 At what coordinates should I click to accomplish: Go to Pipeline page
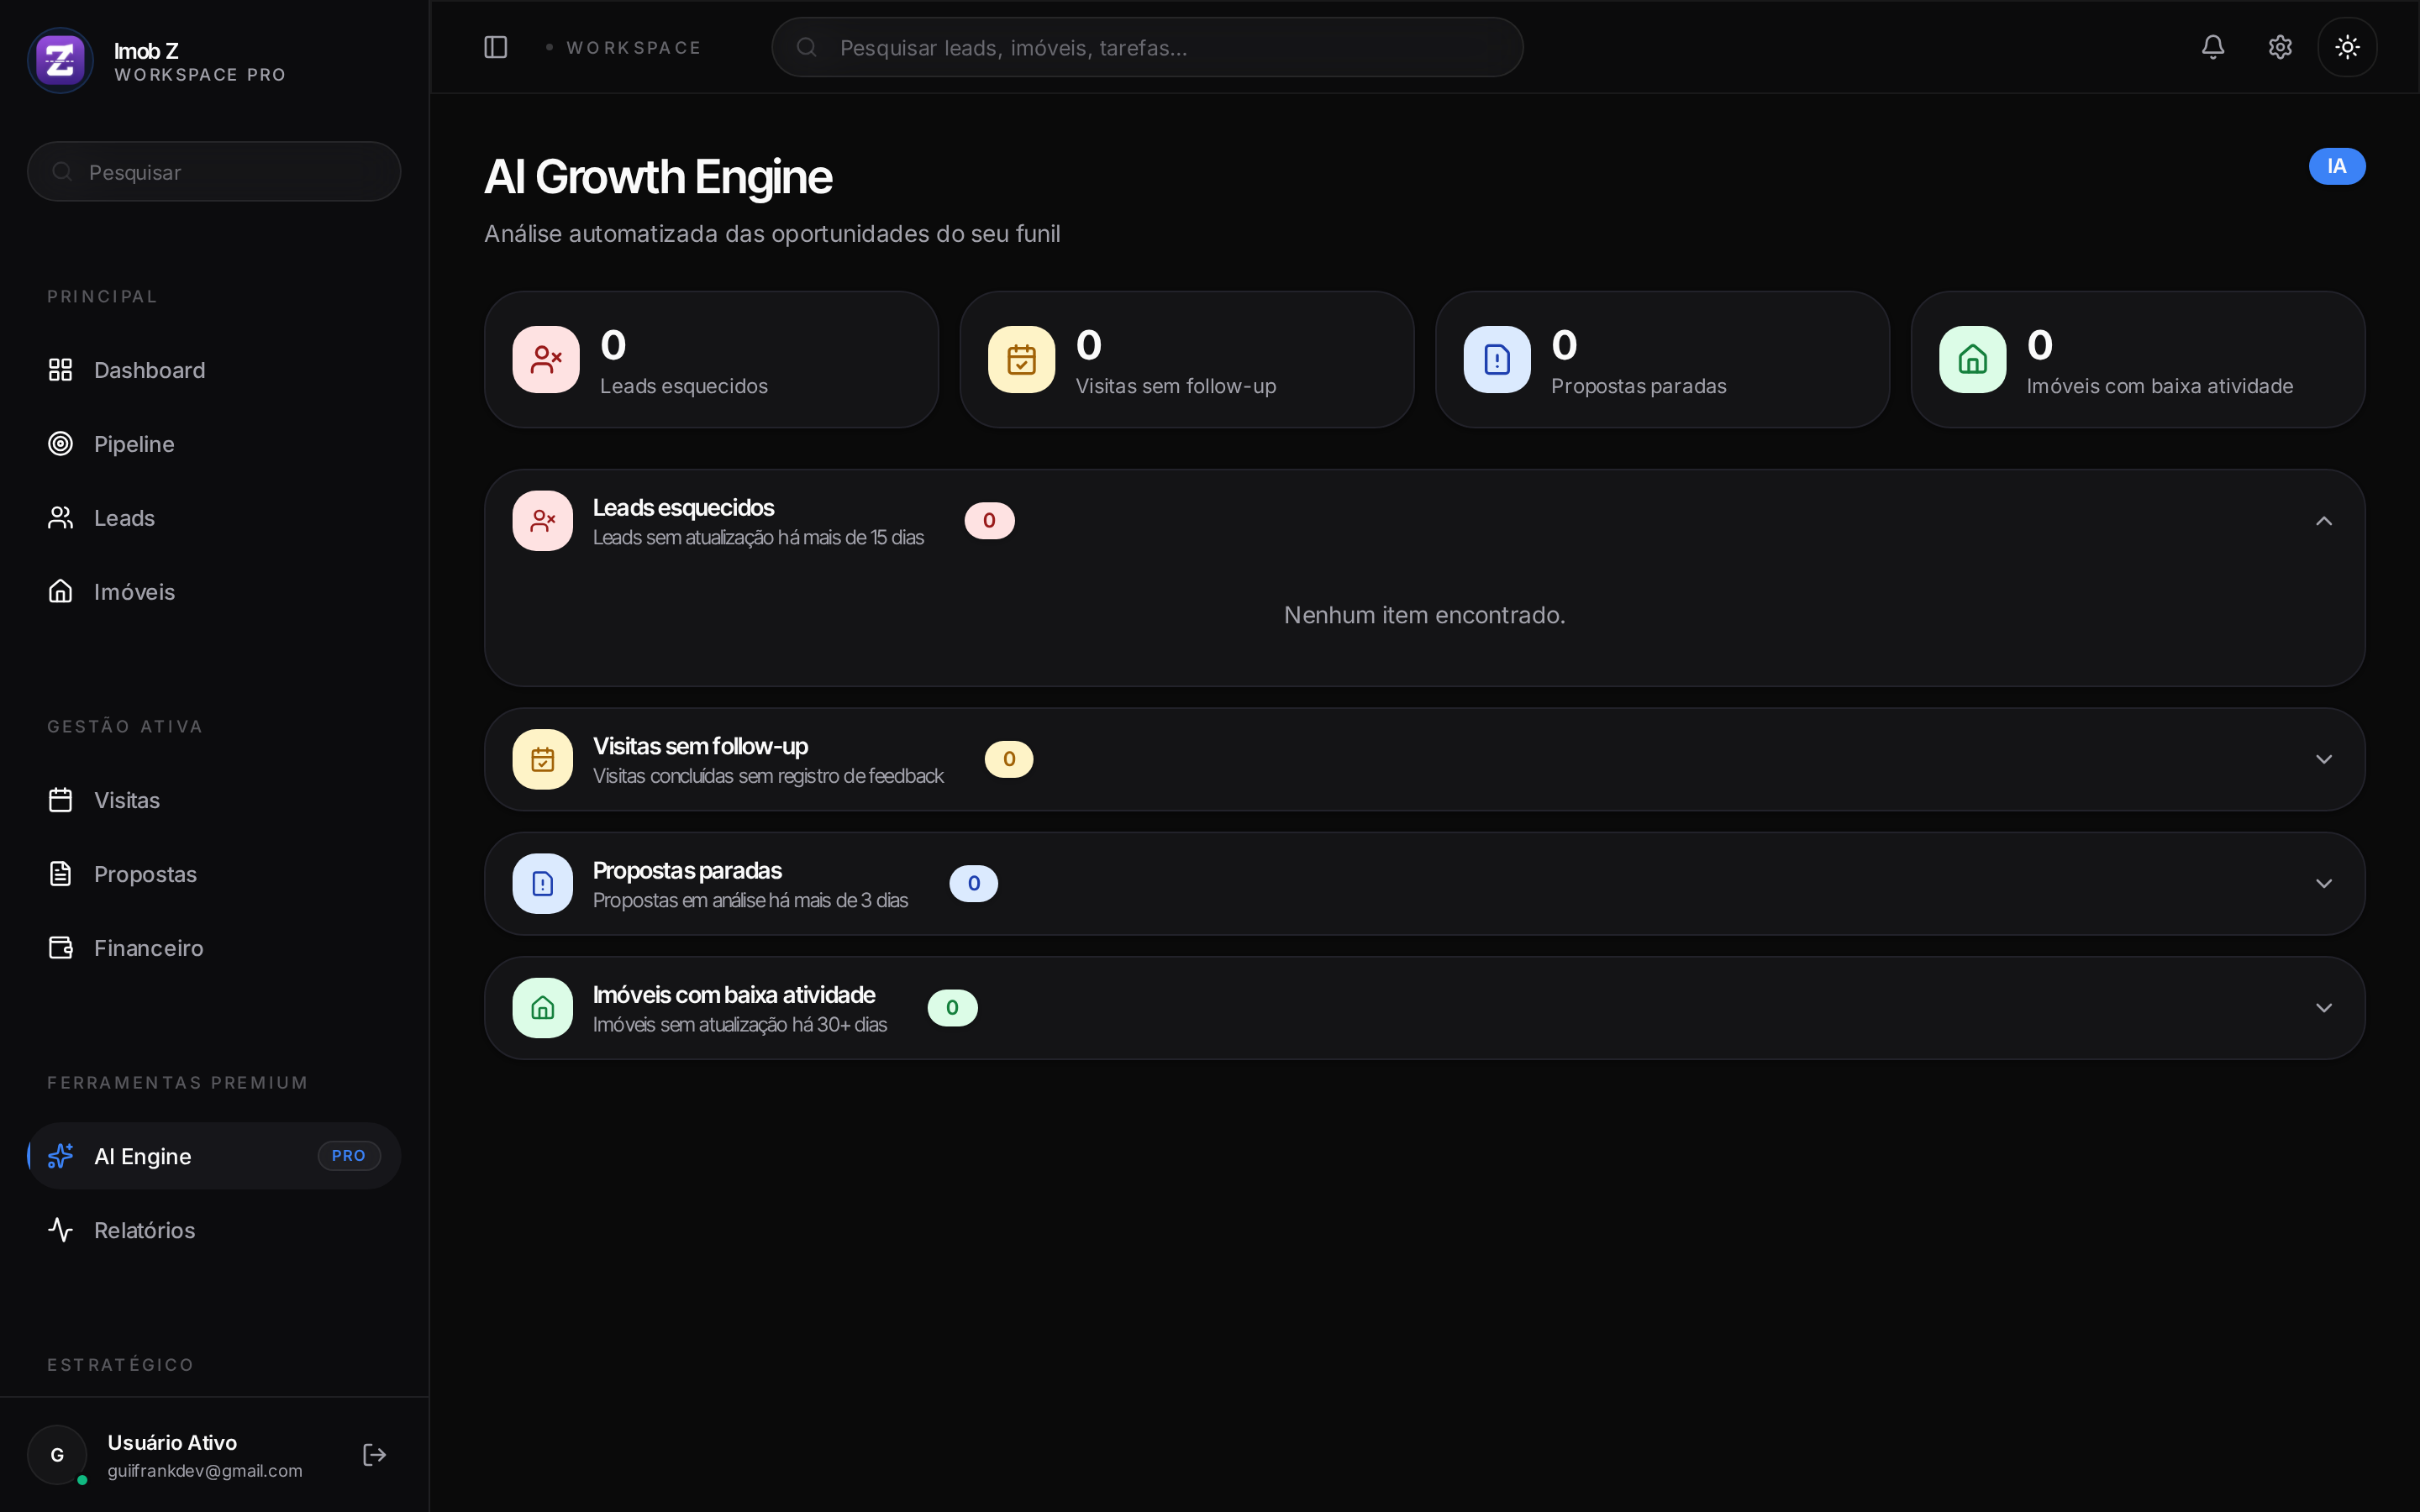tap(214, 444)
